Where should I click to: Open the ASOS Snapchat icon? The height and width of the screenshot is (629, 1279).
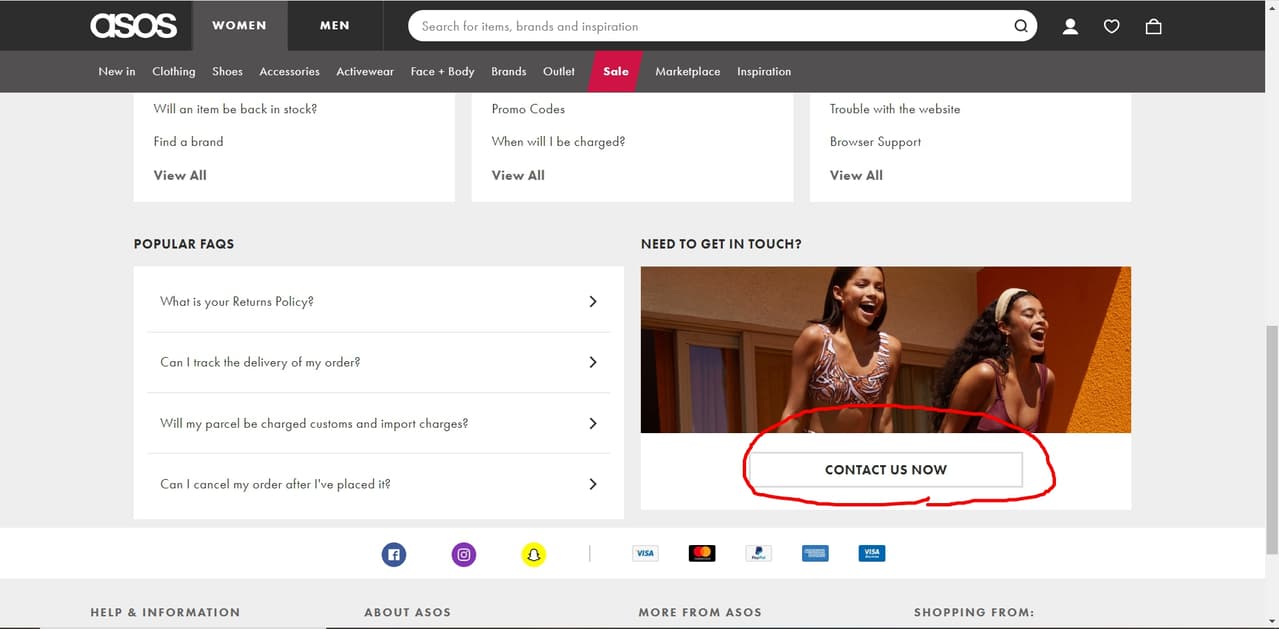click(534, 554)
